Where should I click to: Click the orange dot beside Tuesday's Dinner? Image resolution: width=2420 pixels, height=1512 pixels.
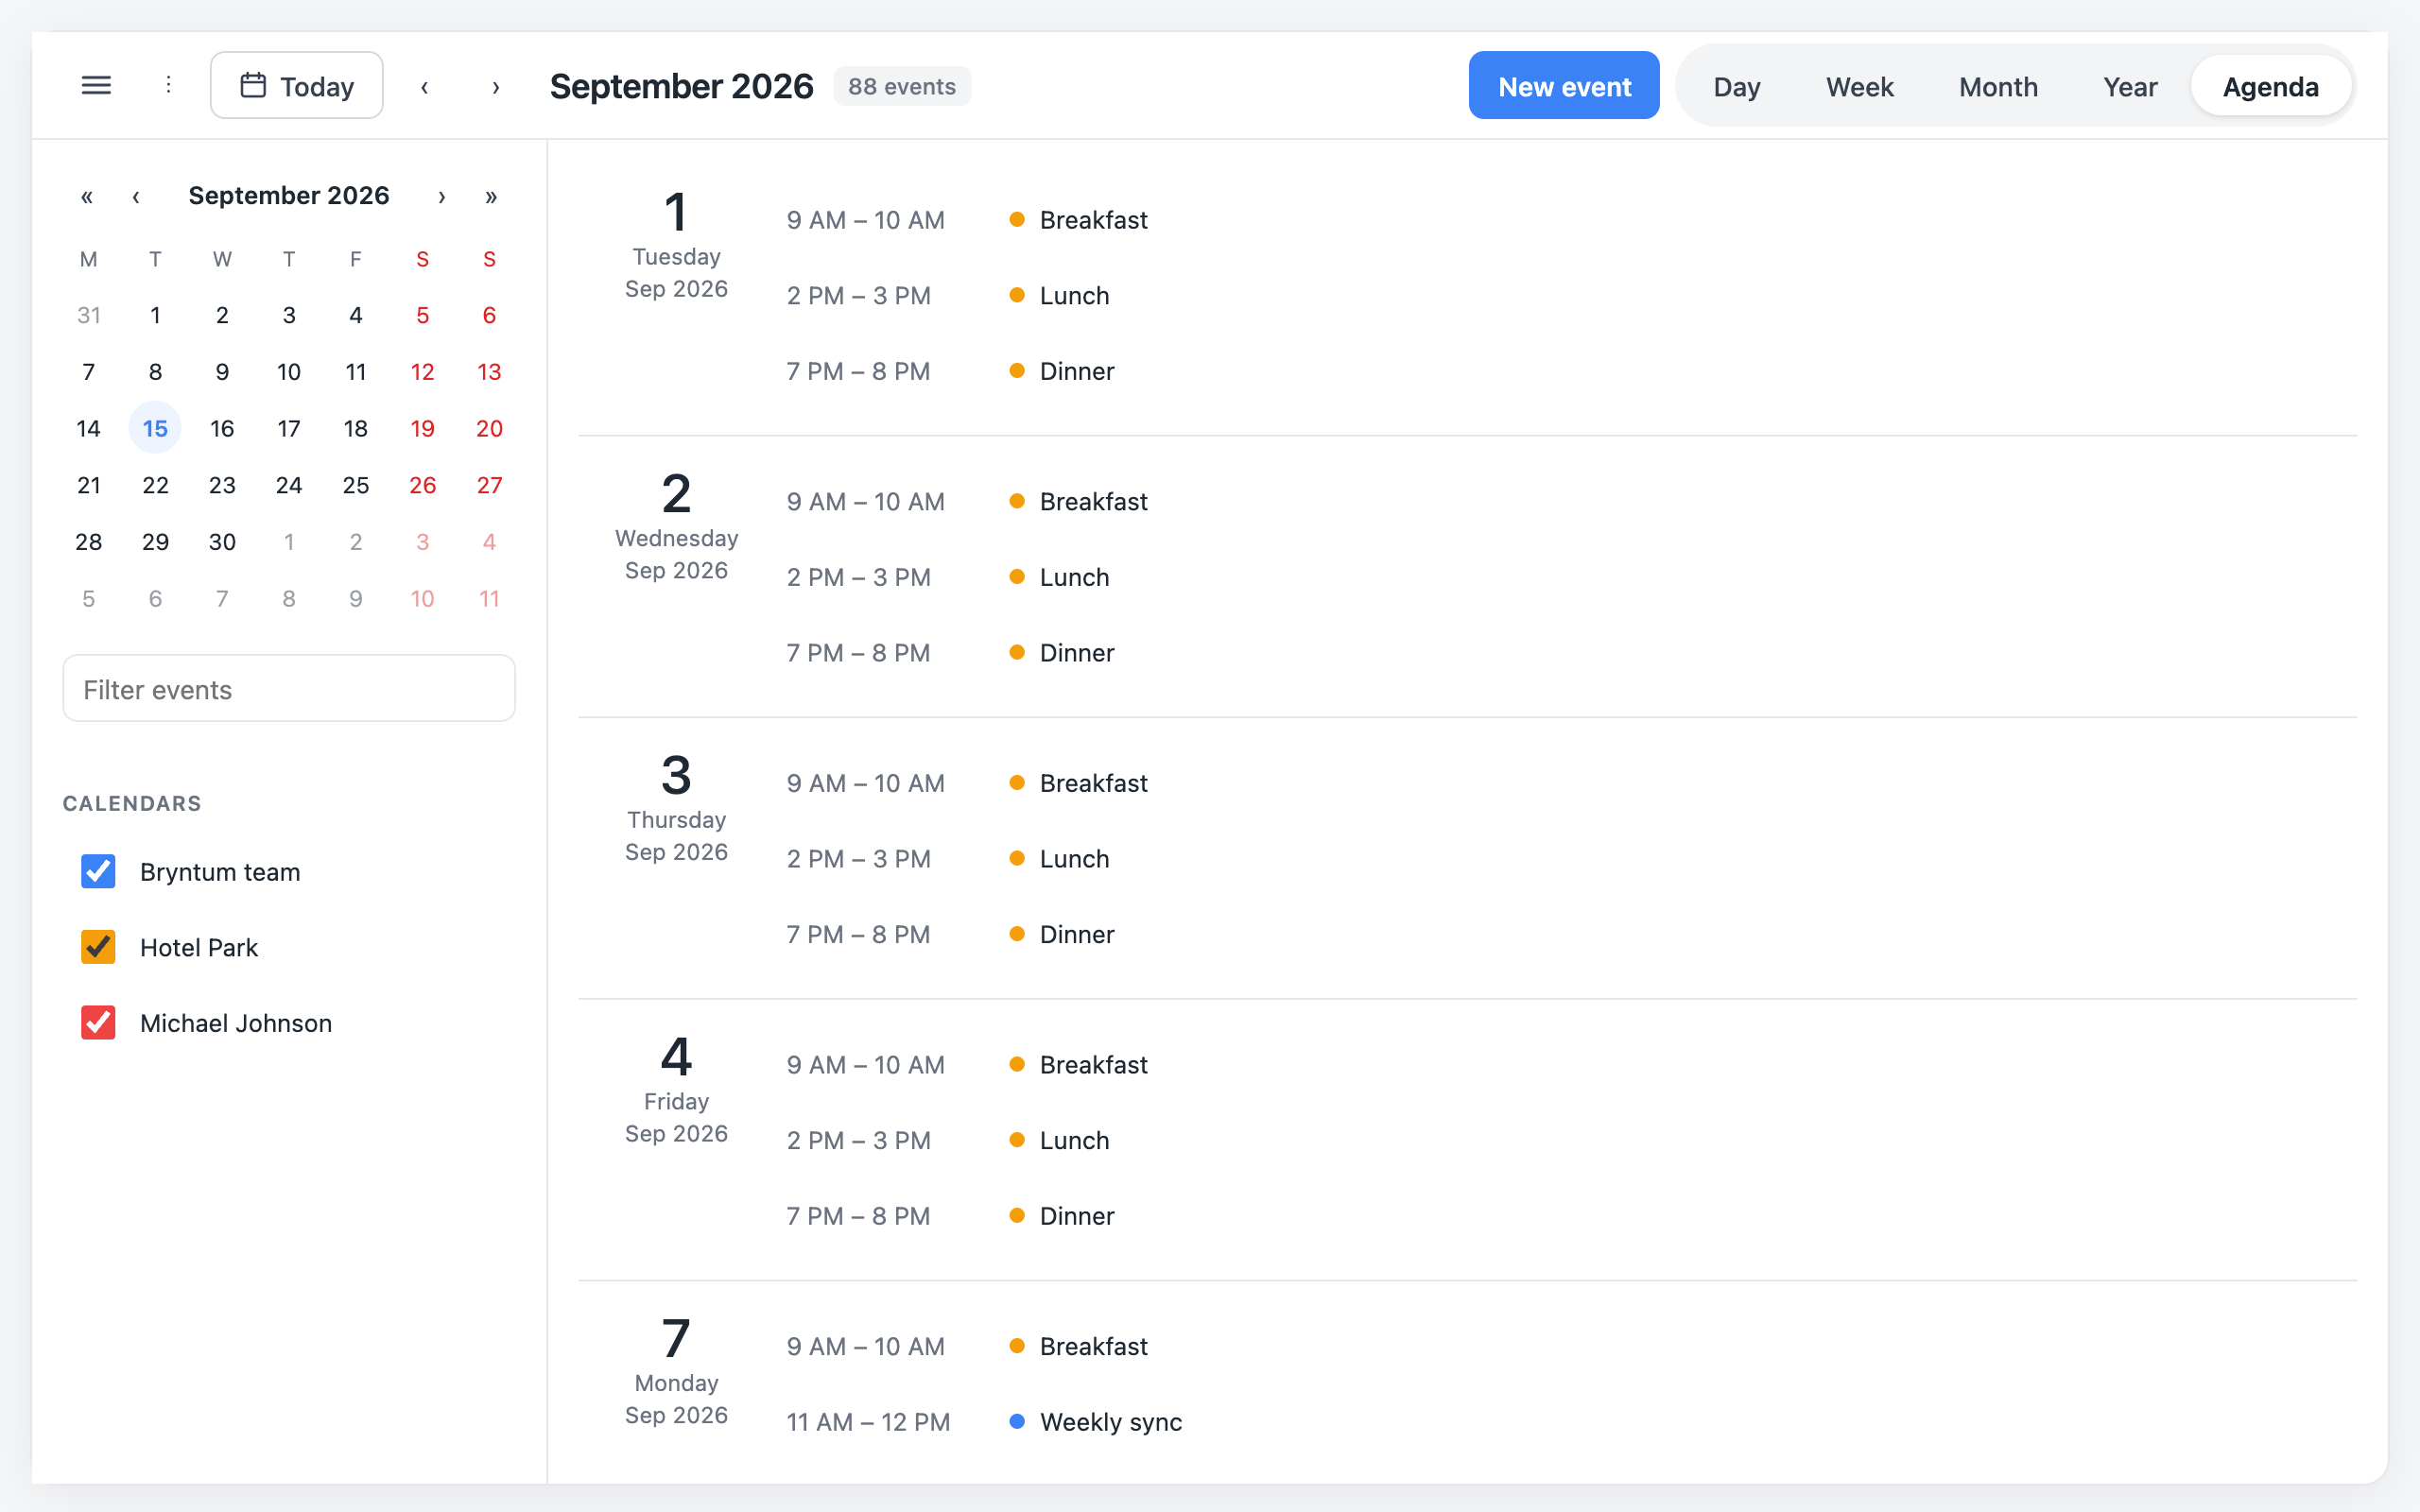1017,371
